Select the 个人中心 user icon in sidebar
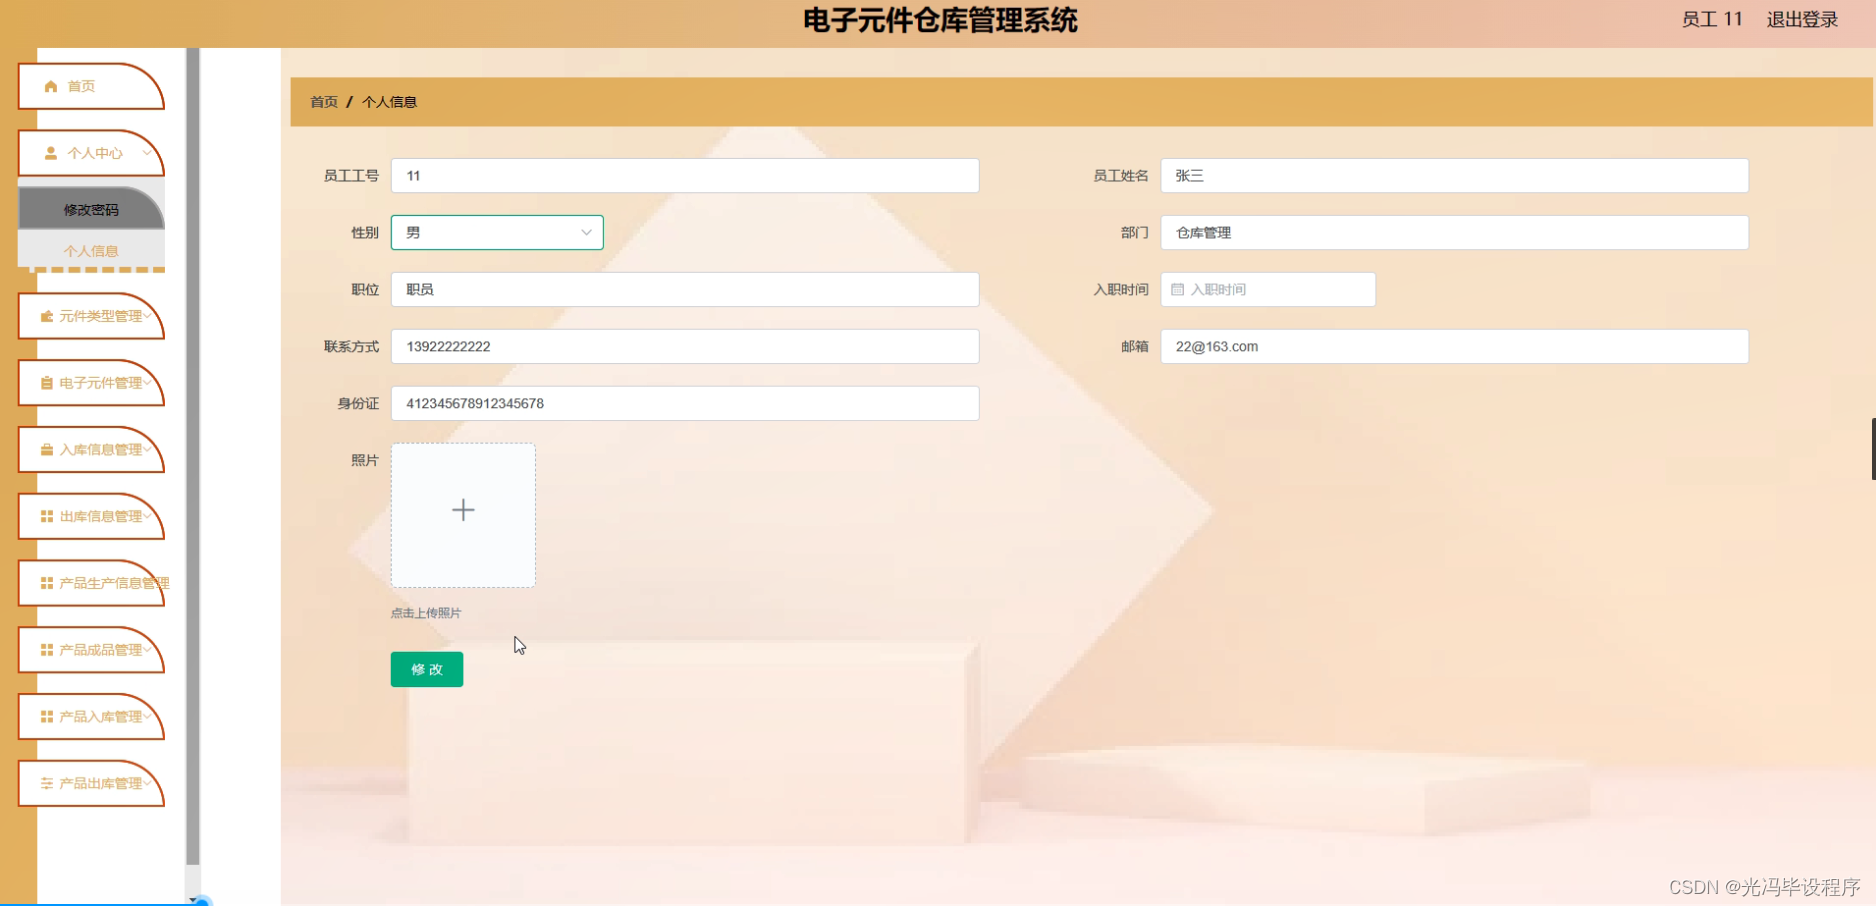This screenshot has height=906, width=1876. (x=50, y=152)
